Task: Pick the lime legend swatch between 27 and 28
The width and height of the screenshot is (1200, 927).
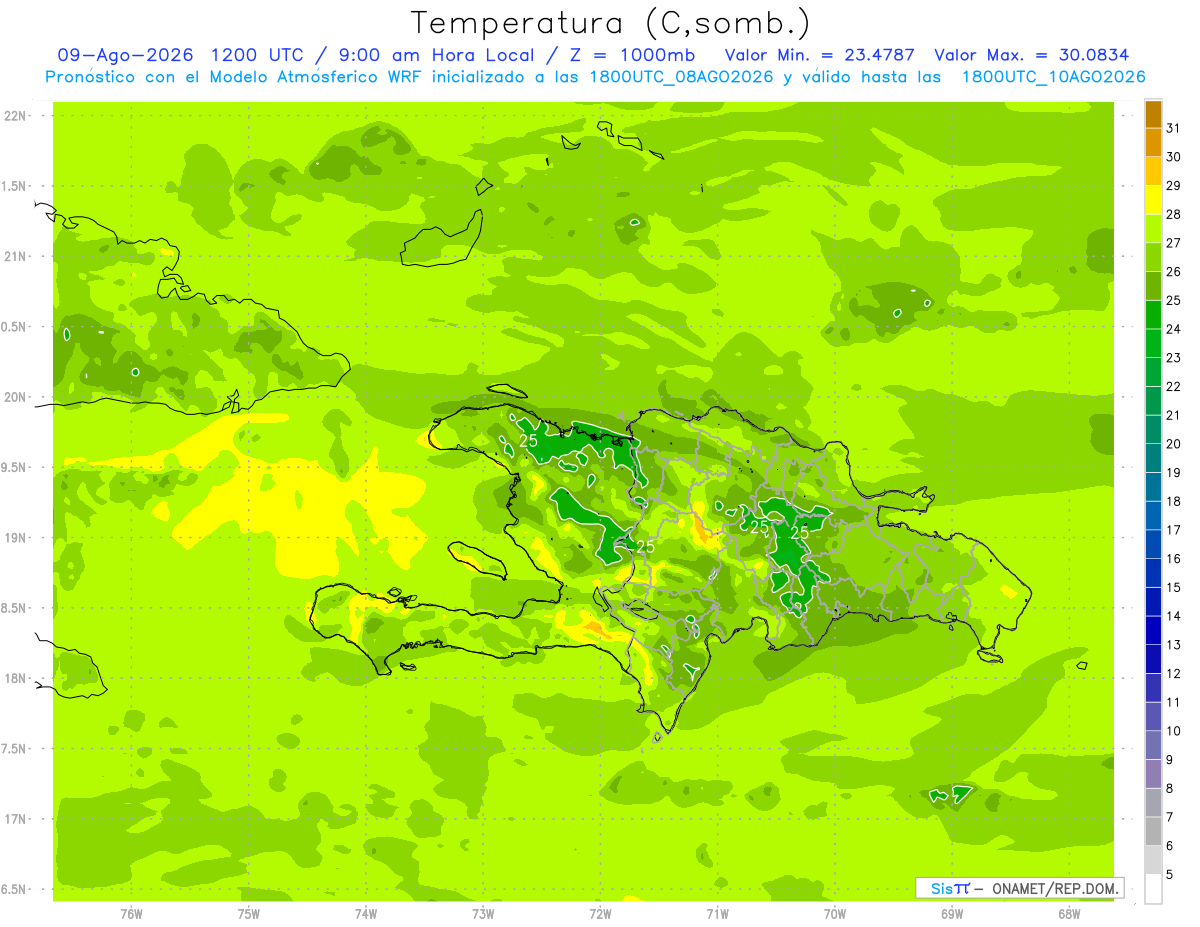Action: click(x=1153, y=229)
